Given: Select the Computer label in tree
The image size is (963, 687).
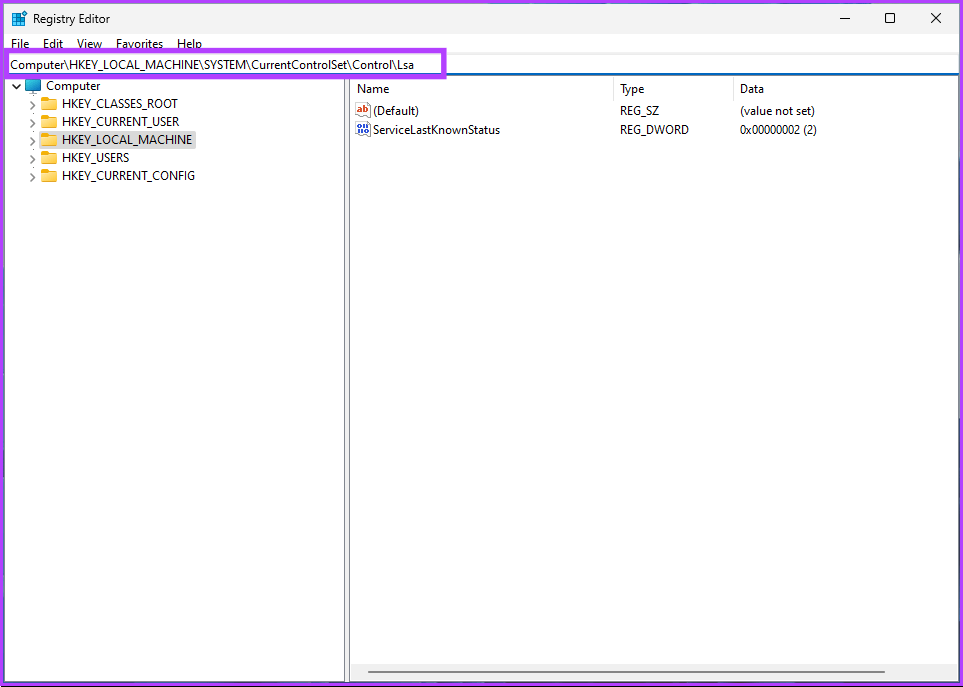Looking at the screenshot, I should 73,86.
